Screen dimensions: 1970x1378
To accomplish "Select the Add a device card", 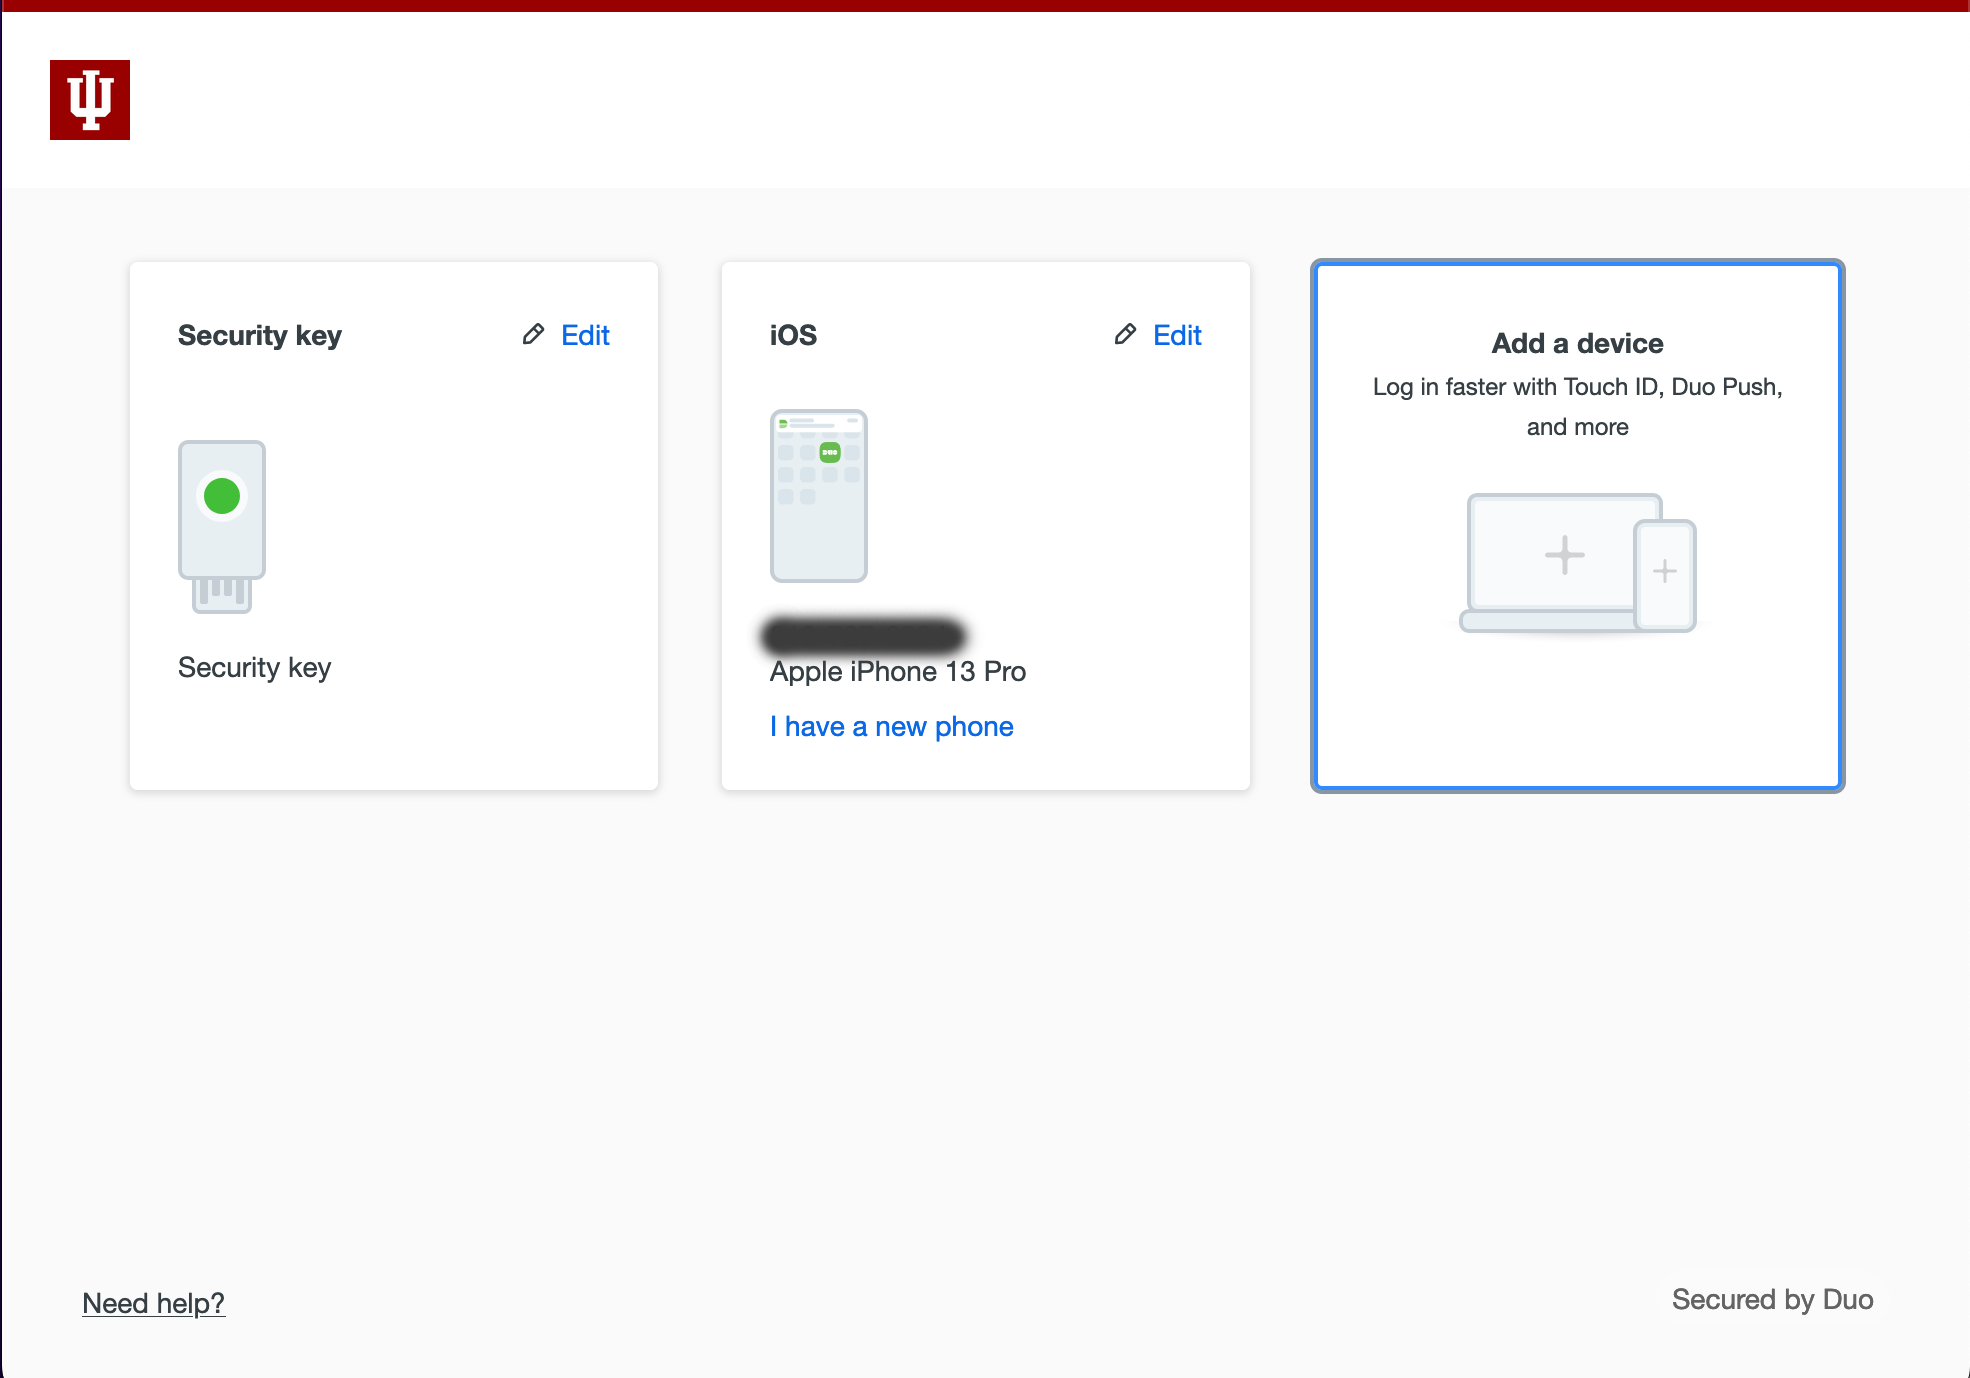I will tap(1577, 700).
